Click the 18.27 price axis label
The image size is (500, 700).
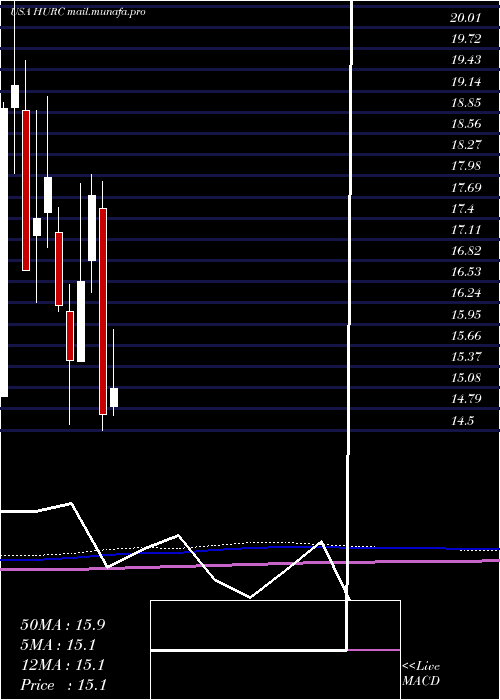[466, 145]
